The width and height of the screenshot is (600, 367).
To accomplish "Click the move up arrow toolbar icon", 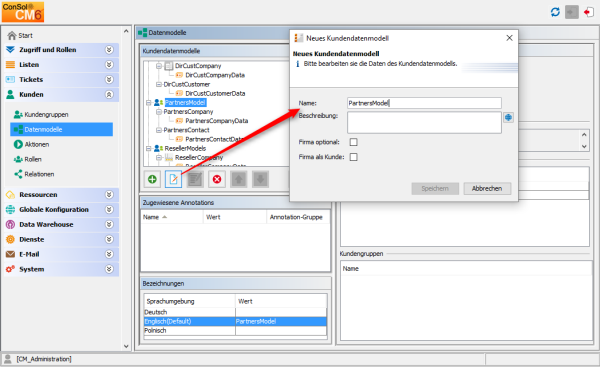I will tap(239, 179).
